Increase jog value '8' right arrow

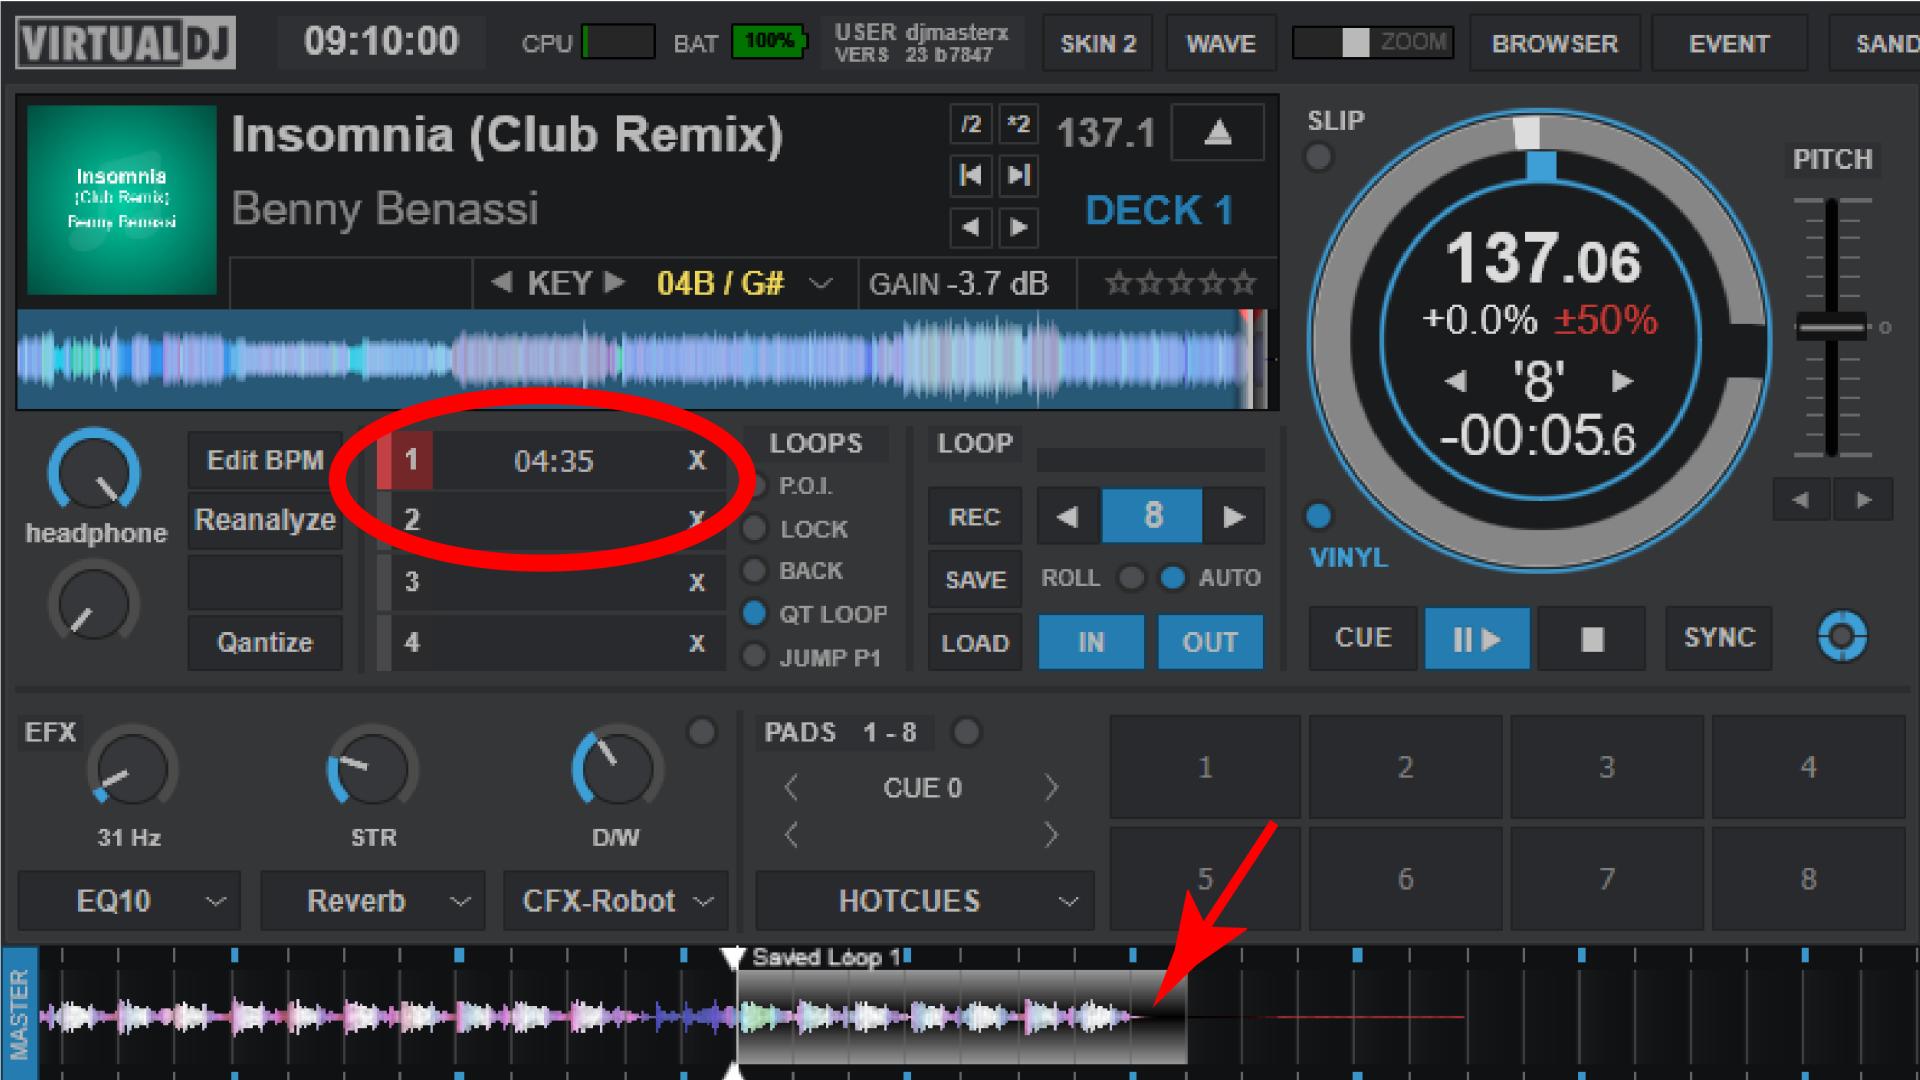click(1622, 381)
